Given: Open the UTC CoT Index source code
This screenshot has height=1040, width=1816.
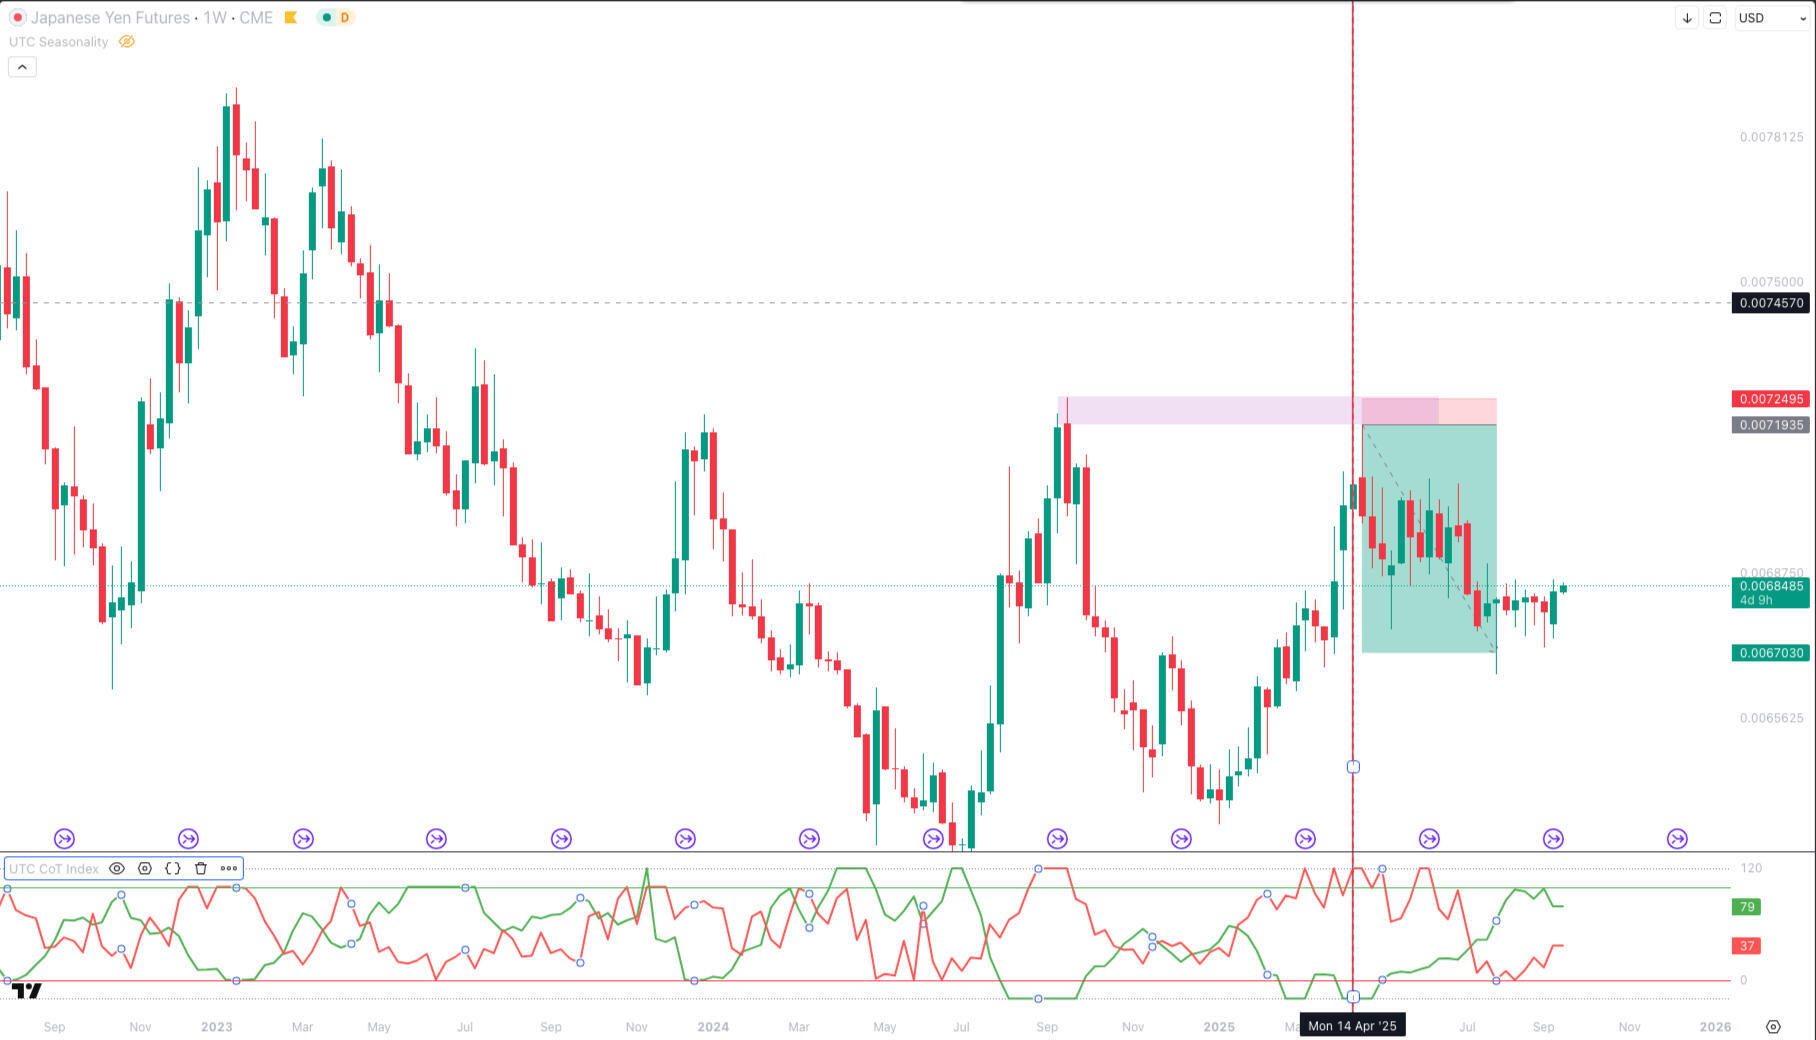Looking at the screenshot, I should 172,868.
